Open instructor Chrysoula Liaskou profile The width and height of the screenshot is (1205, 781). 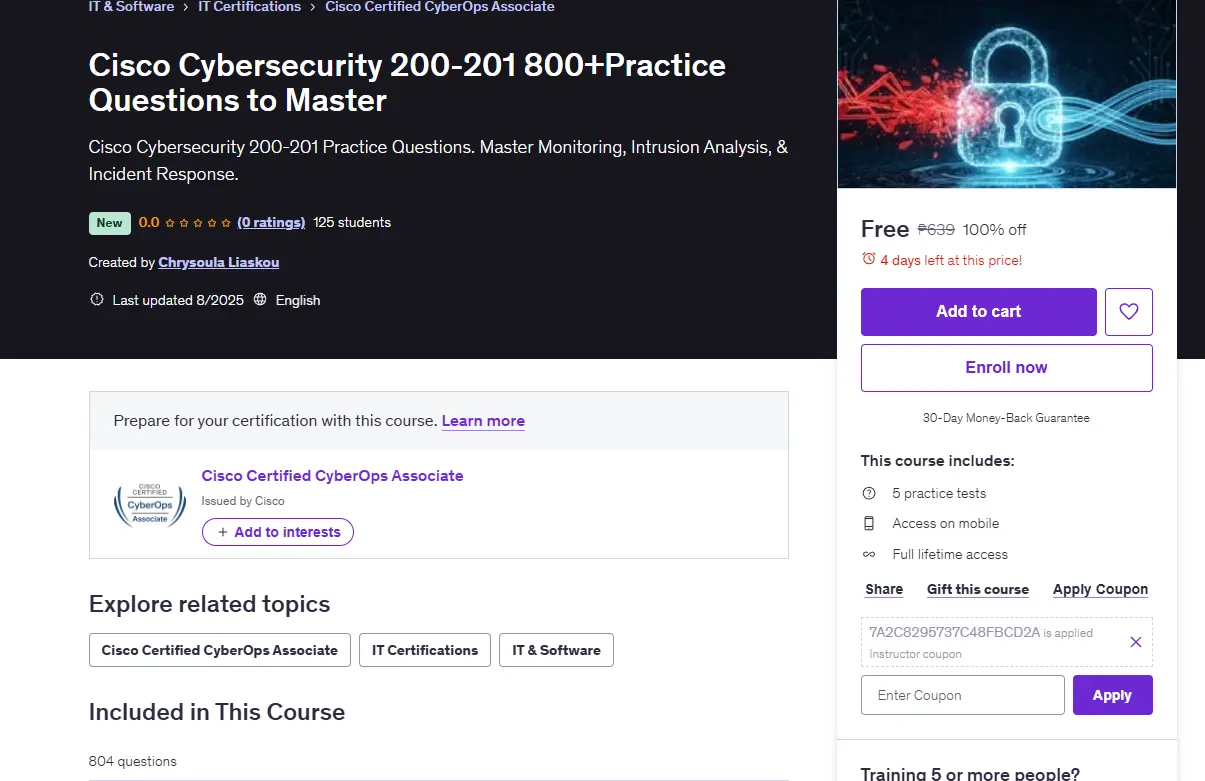[219, 263]
